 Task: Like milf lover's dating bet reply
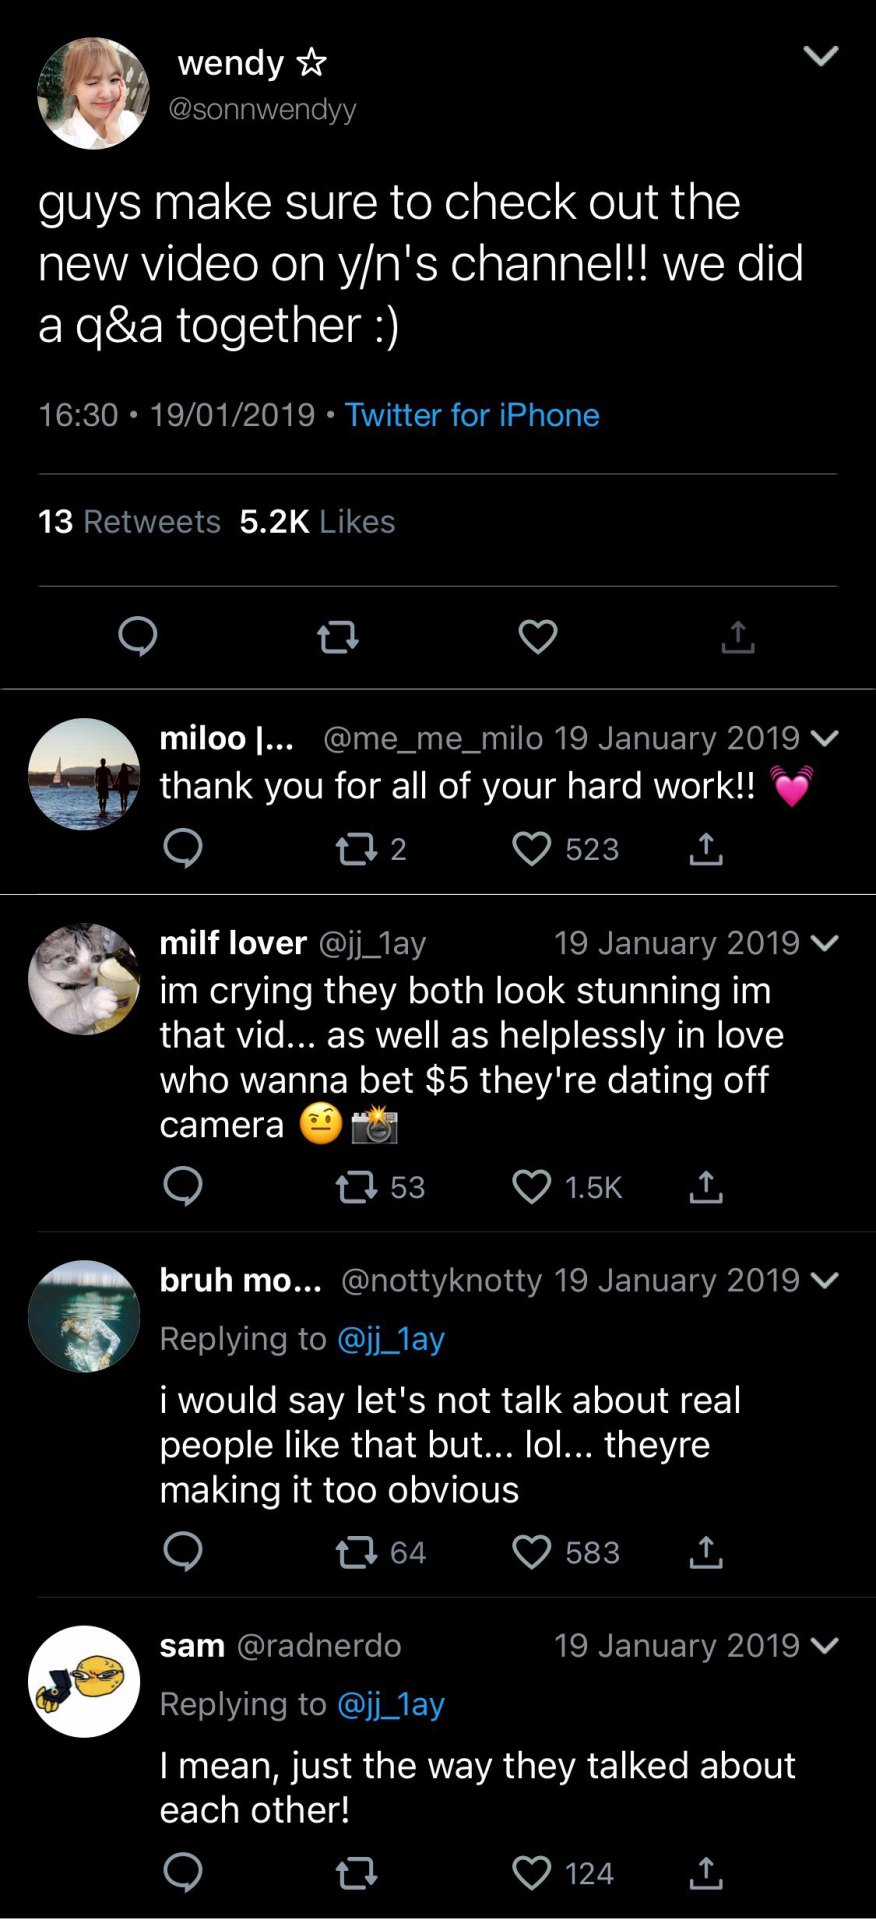[532, 1187]
